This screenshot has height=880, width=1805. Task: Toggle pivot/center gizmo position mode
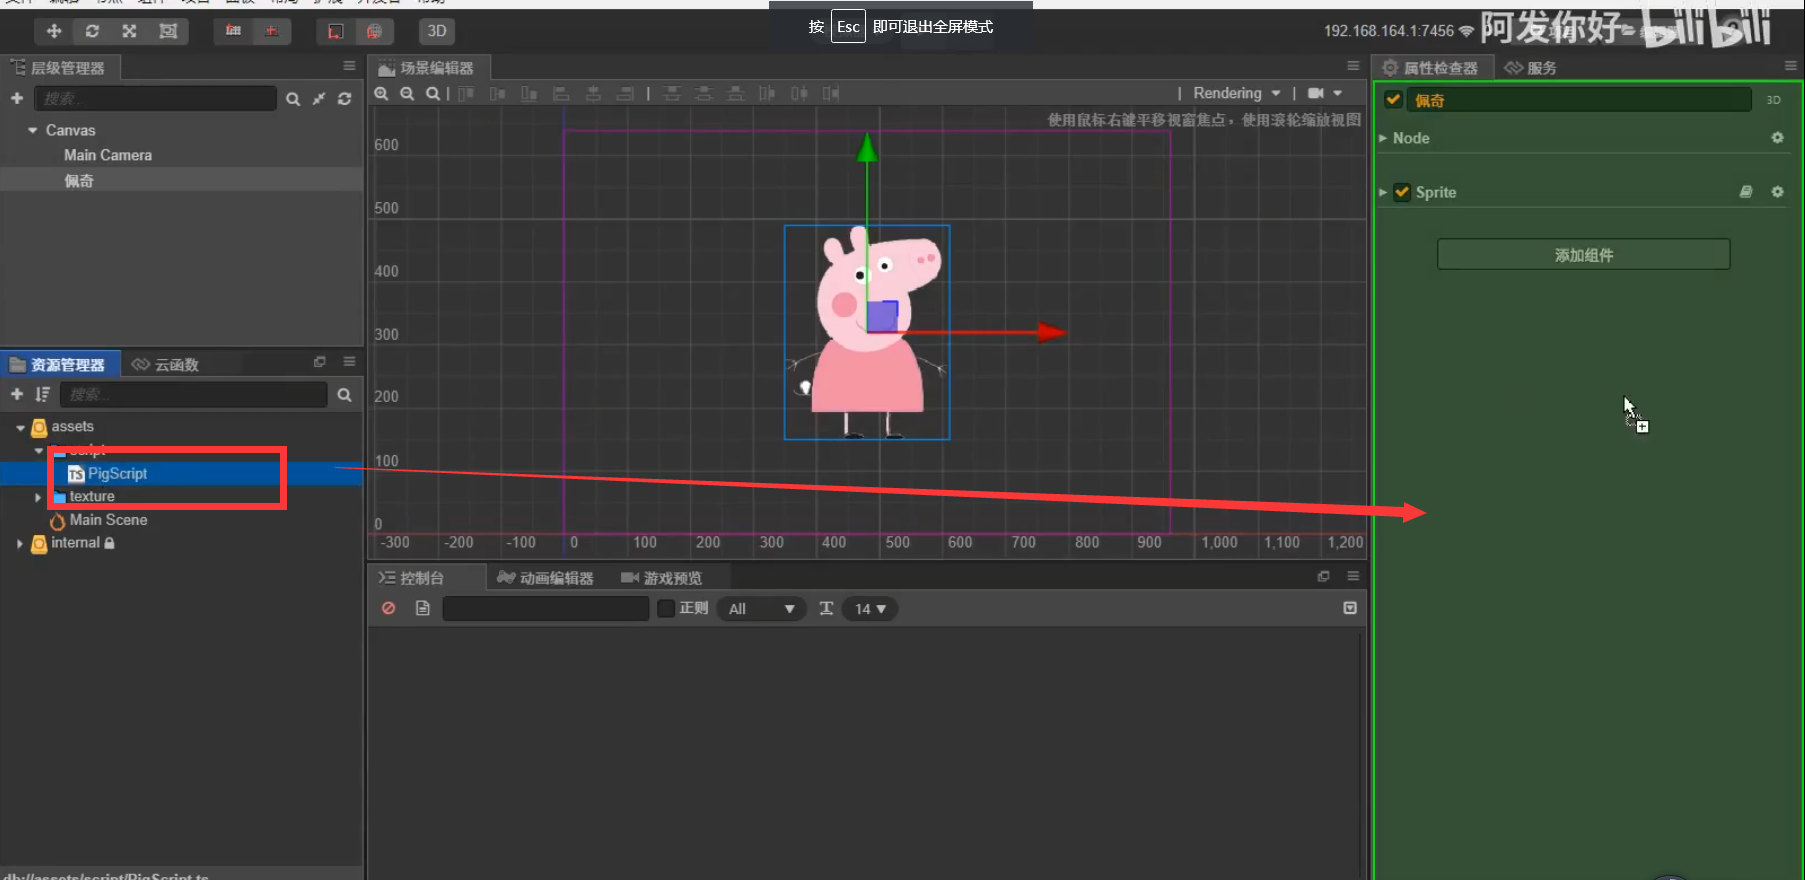point(233,31)
